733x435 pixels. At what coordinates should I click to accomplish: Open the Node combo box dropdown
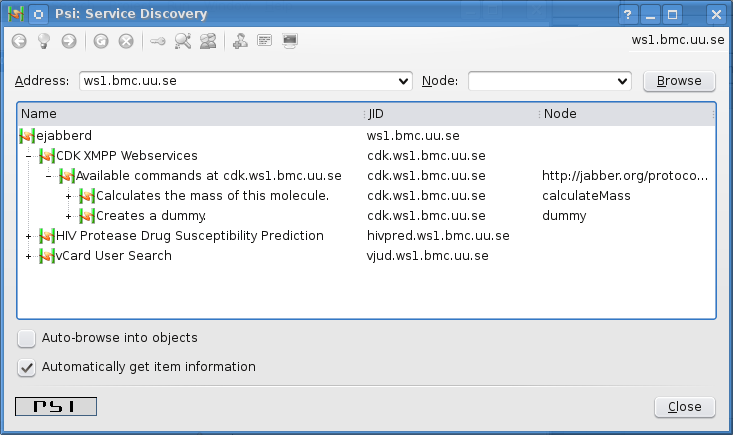[x=623, y=81]
